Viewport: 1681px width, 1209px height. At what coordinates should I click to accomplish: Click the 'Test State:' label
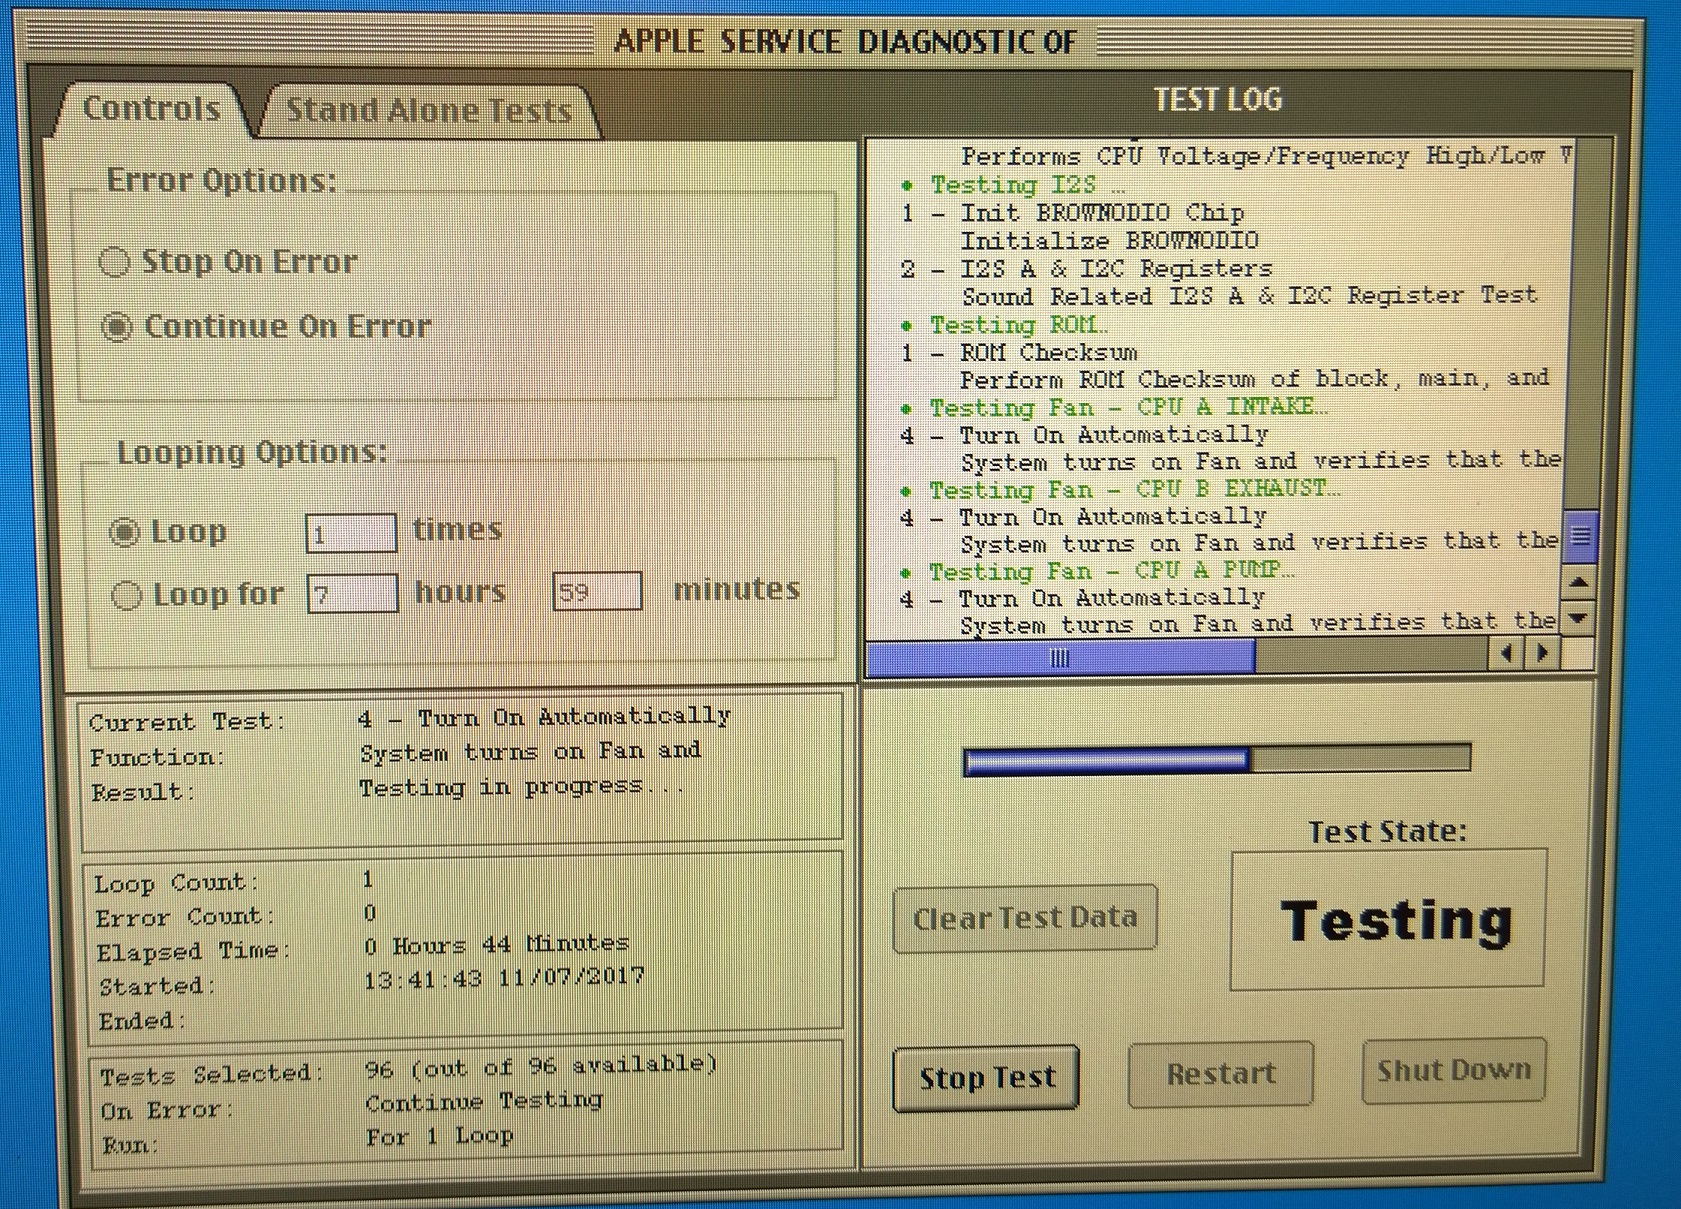coord(1388,832)
